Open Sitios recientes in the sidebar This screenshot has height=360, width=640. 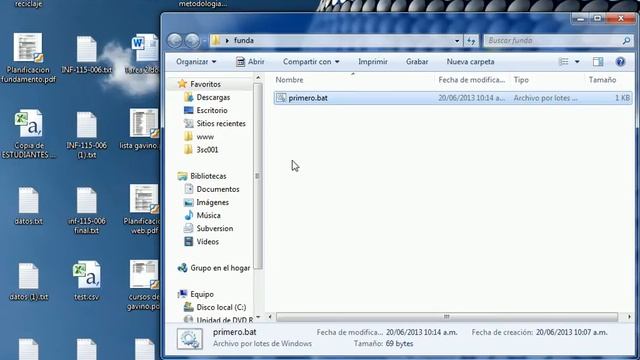coord(220,123)
